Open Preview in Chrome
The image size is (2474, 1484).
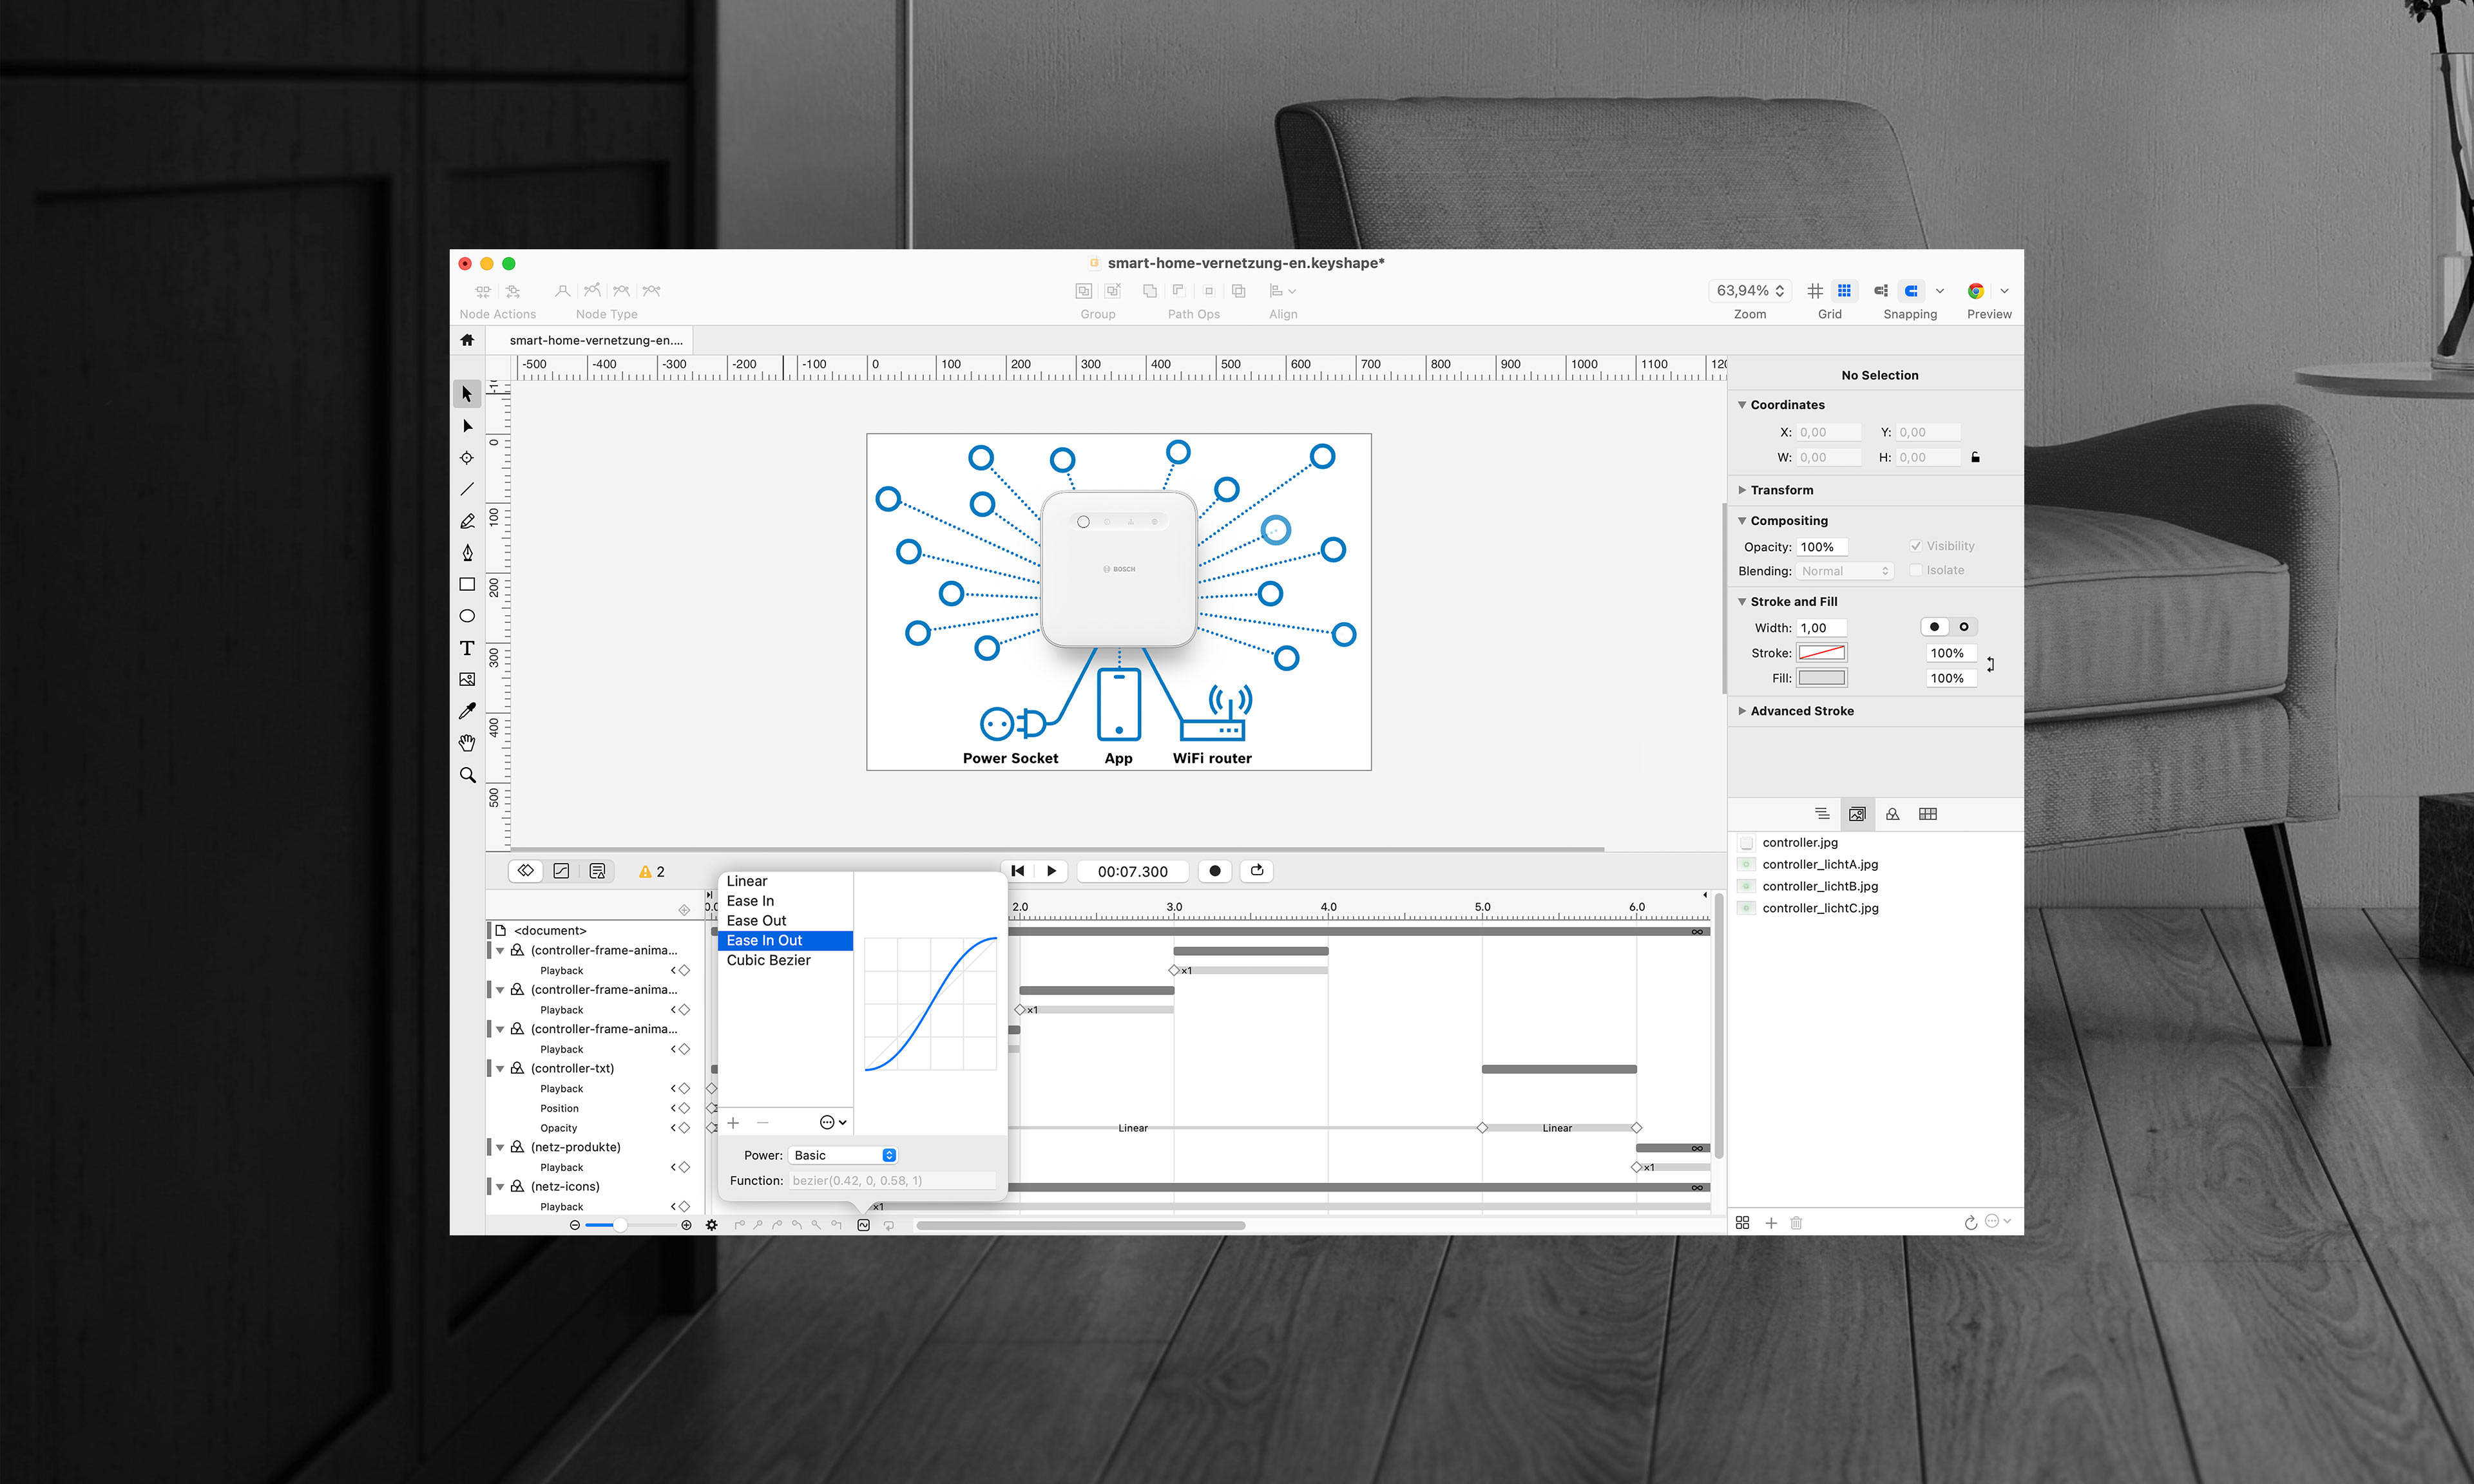pos(1976,291)
